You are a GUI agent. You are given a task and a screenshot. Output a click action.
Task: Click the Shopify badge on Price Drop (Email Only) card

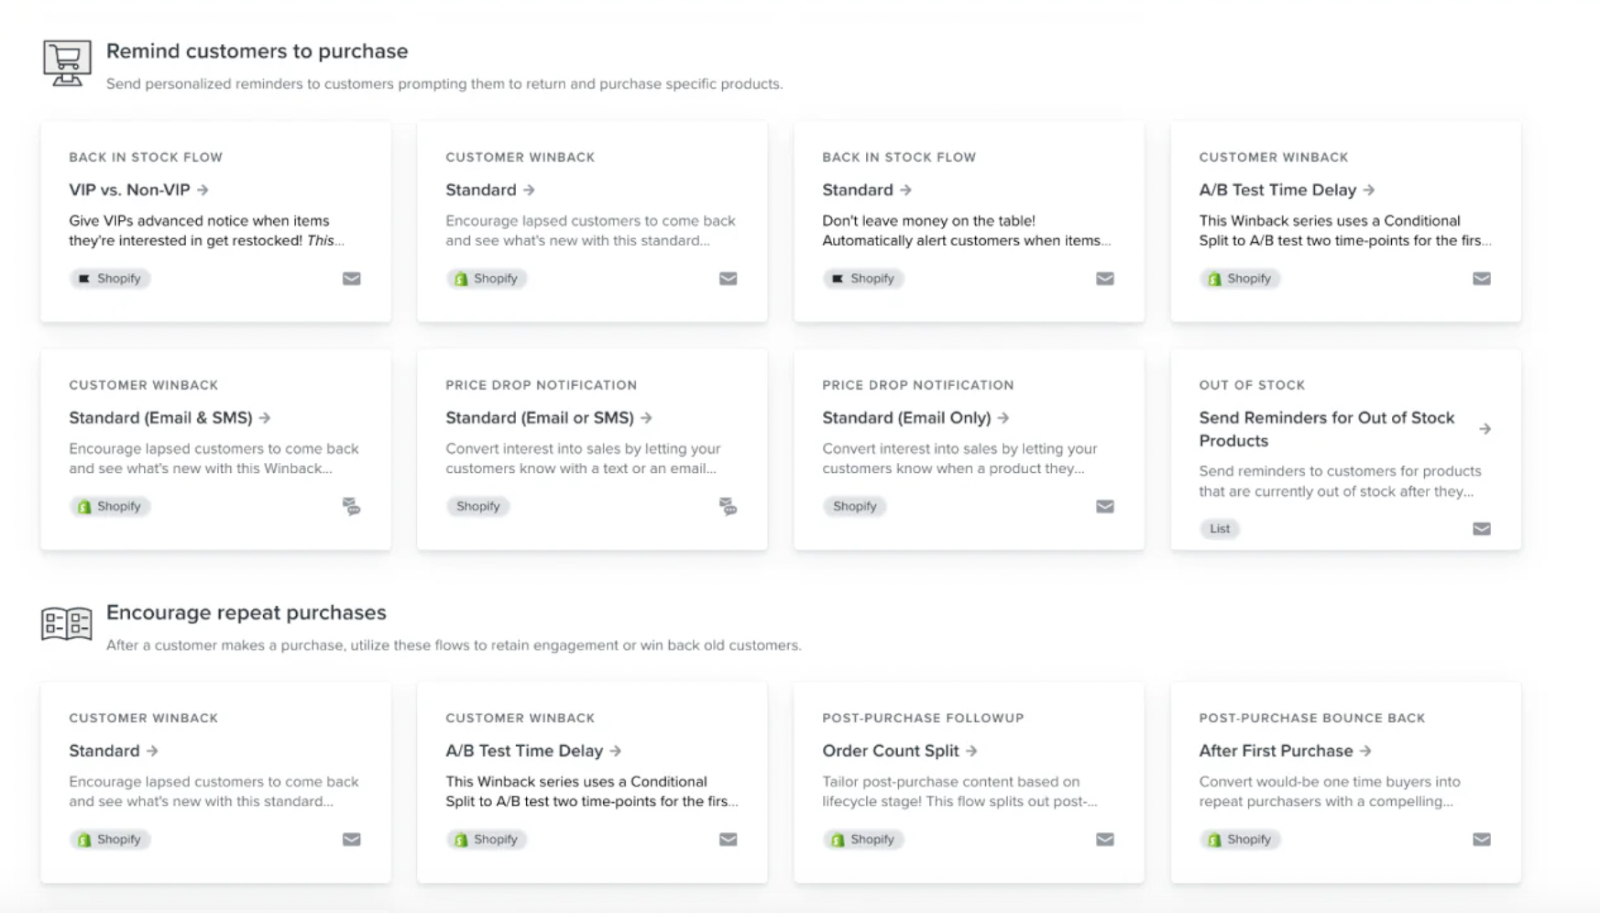[854, 506]
